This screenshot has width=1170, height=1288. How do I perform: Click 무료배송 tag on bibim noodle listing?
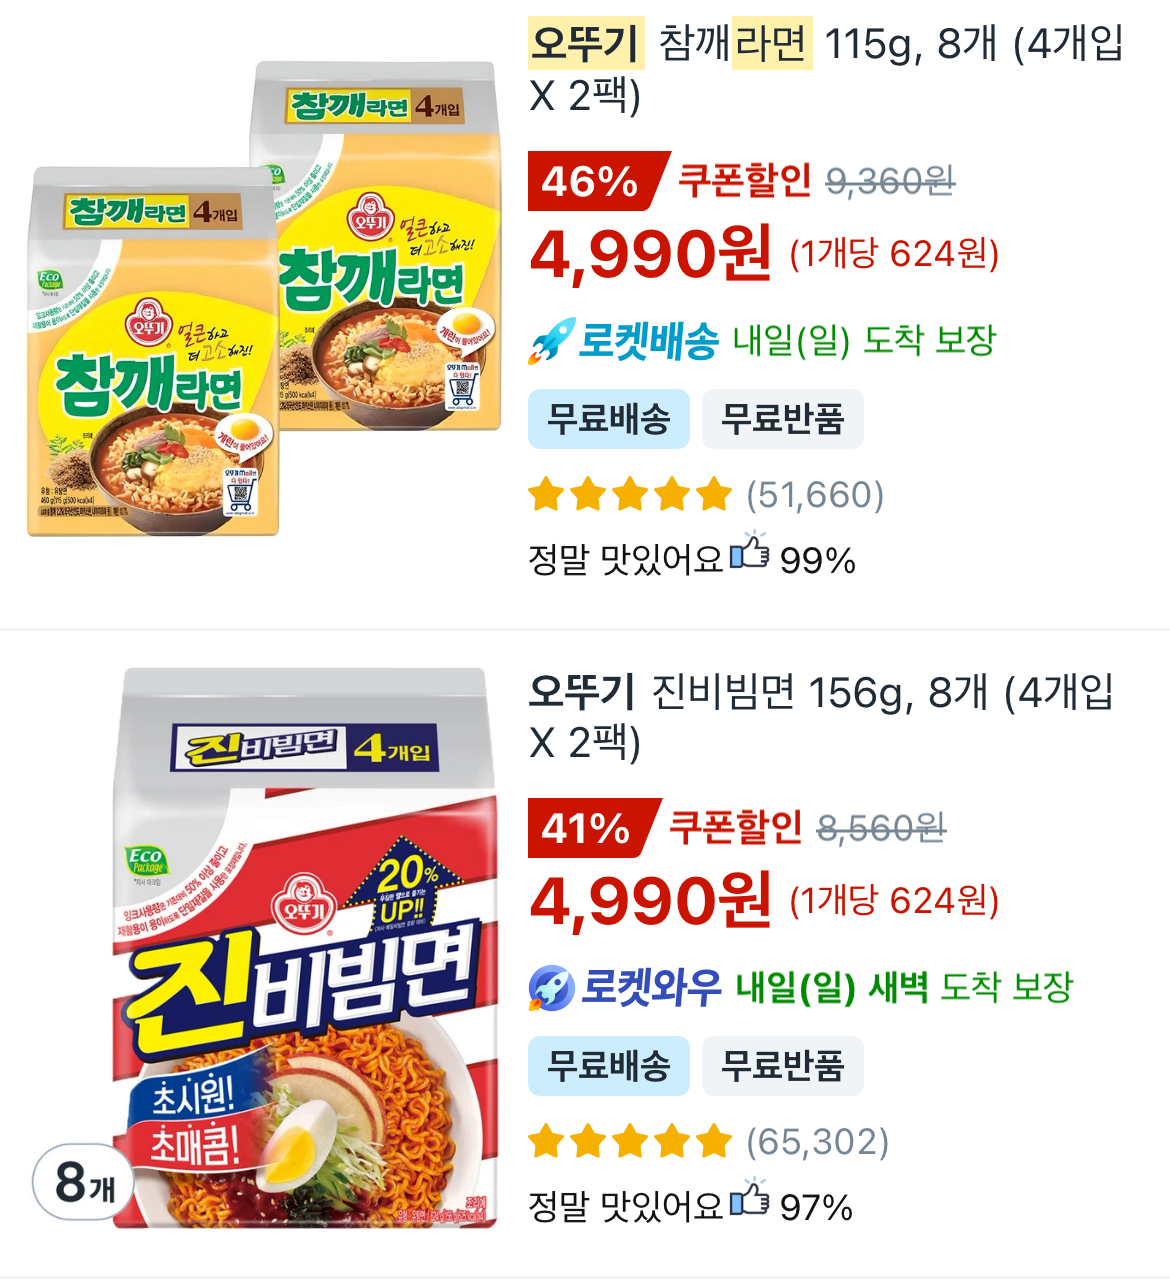pos(609,1066)
